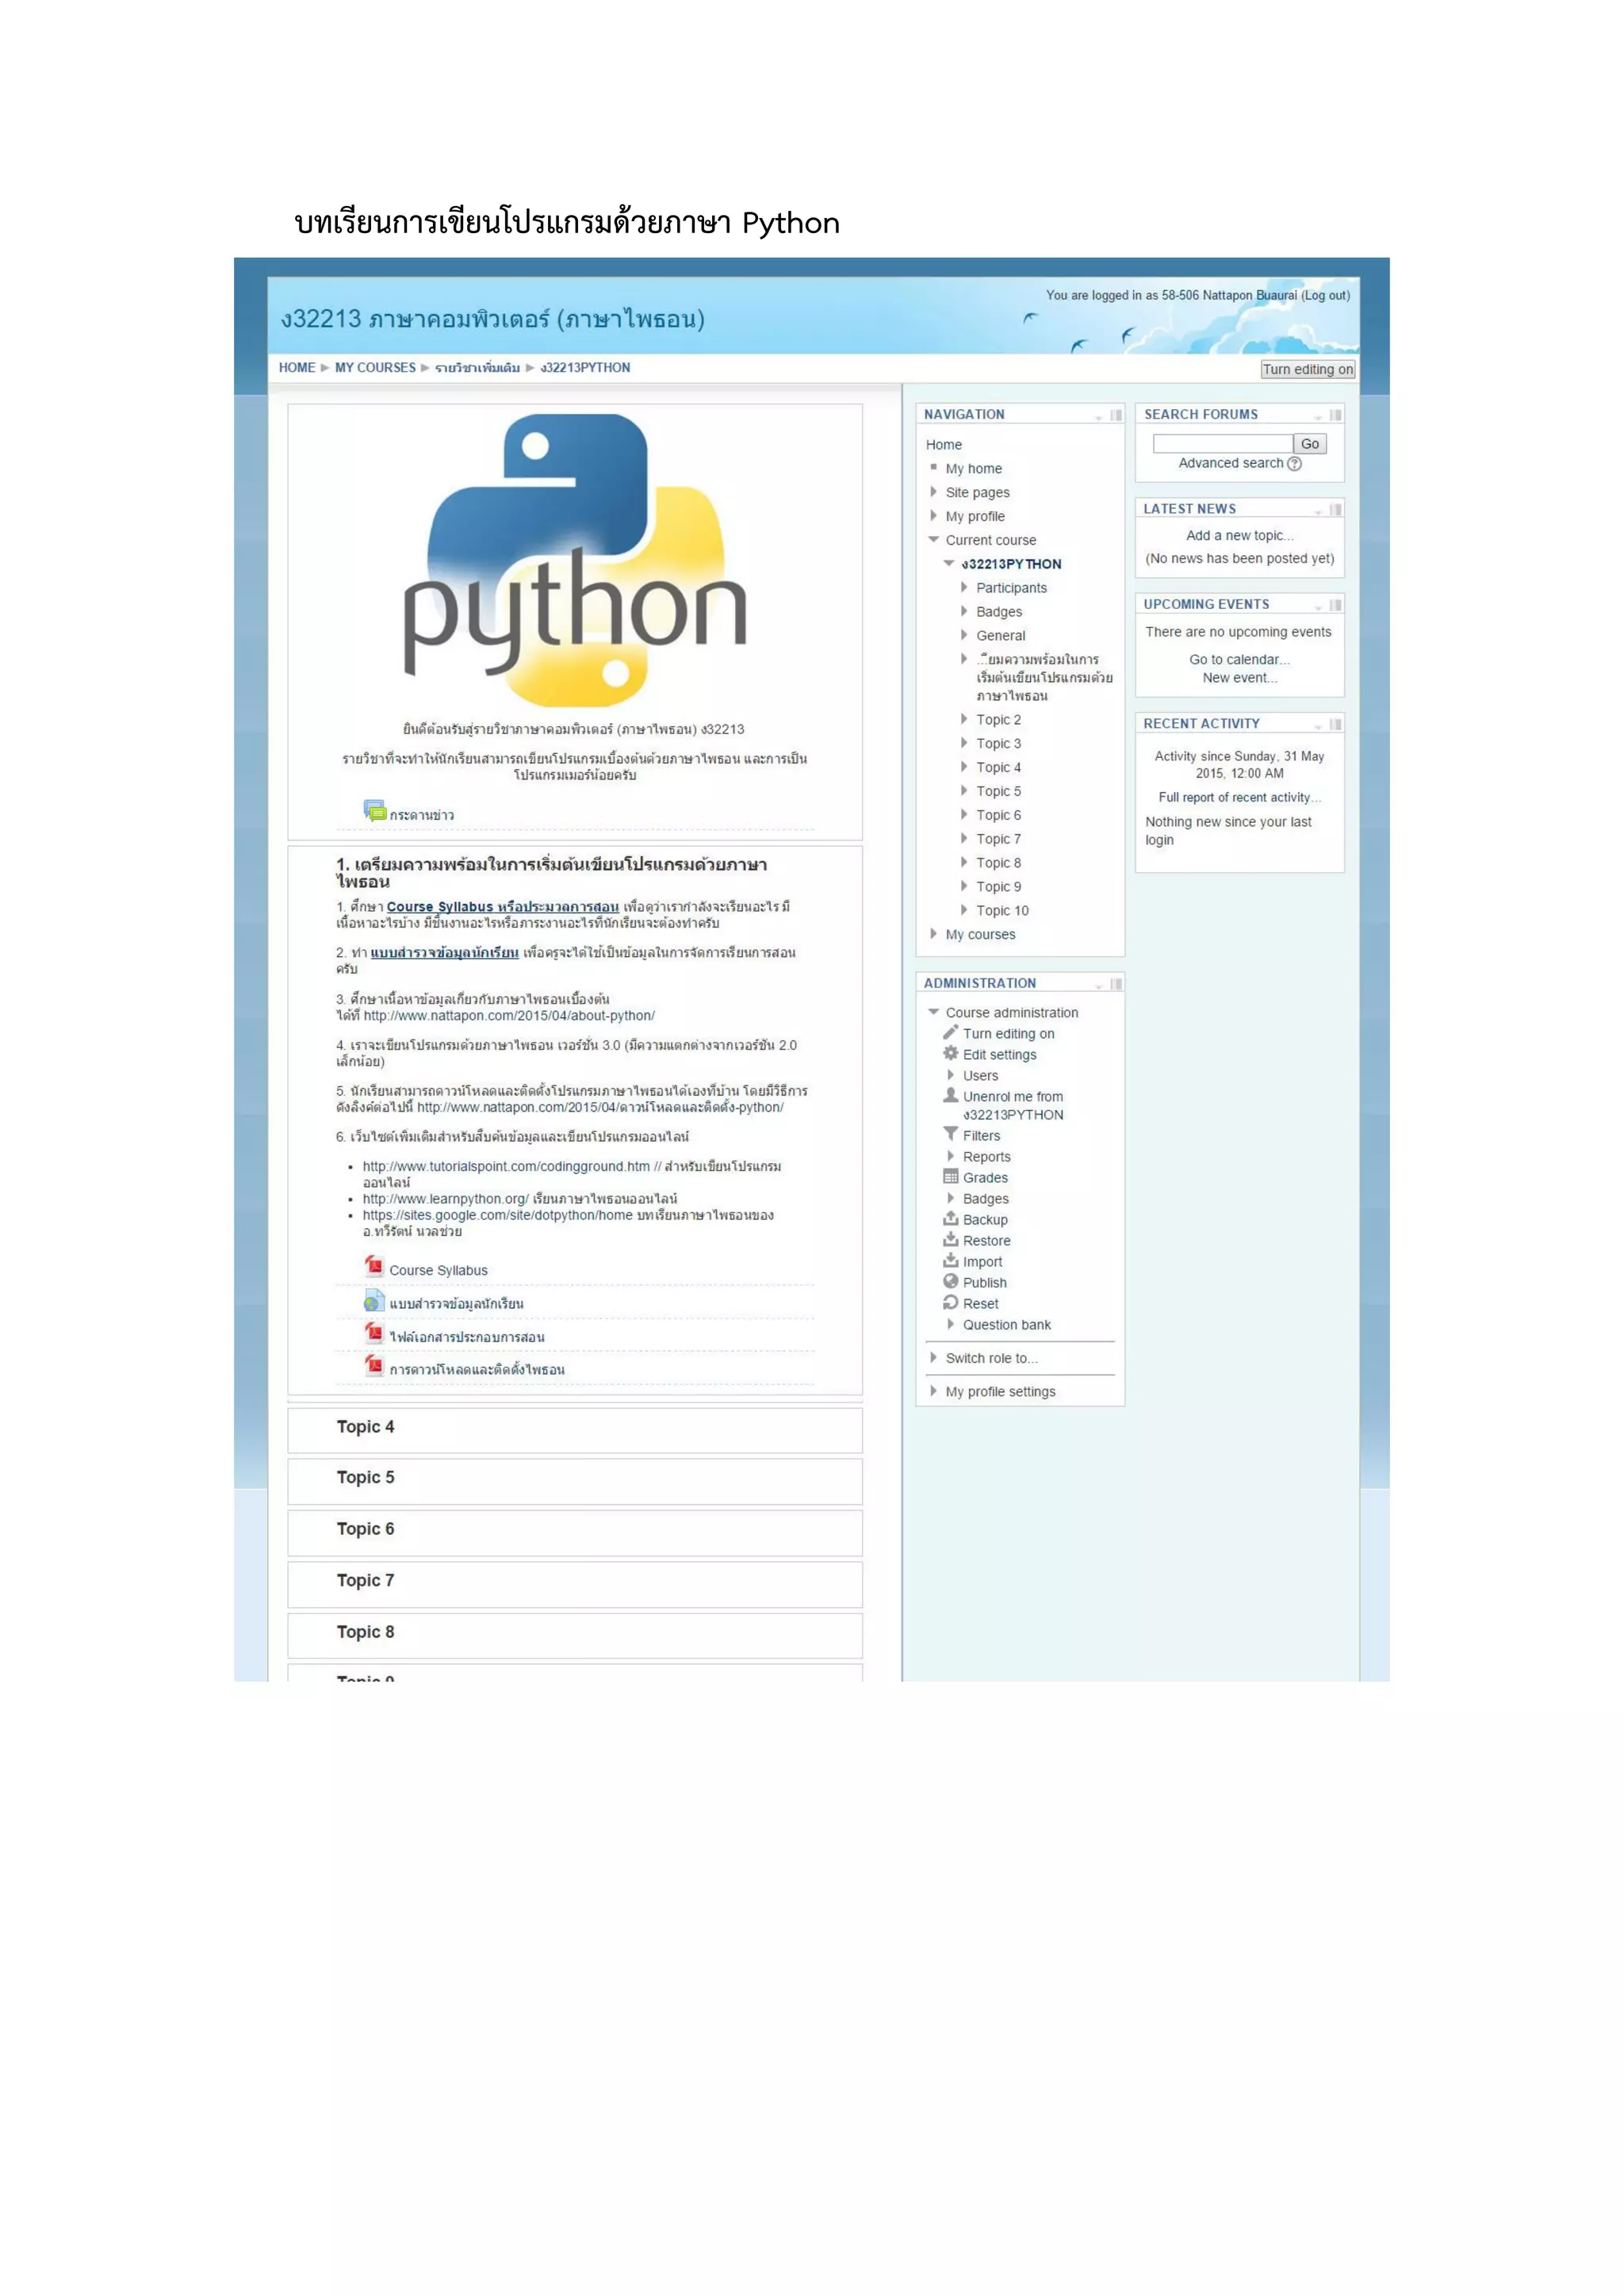The width and height of the screenshot is (1624, 2296).
Task: Open the Course Syllabus หรือประมวลการสอน hyperlink
Action: pos(502,907)
